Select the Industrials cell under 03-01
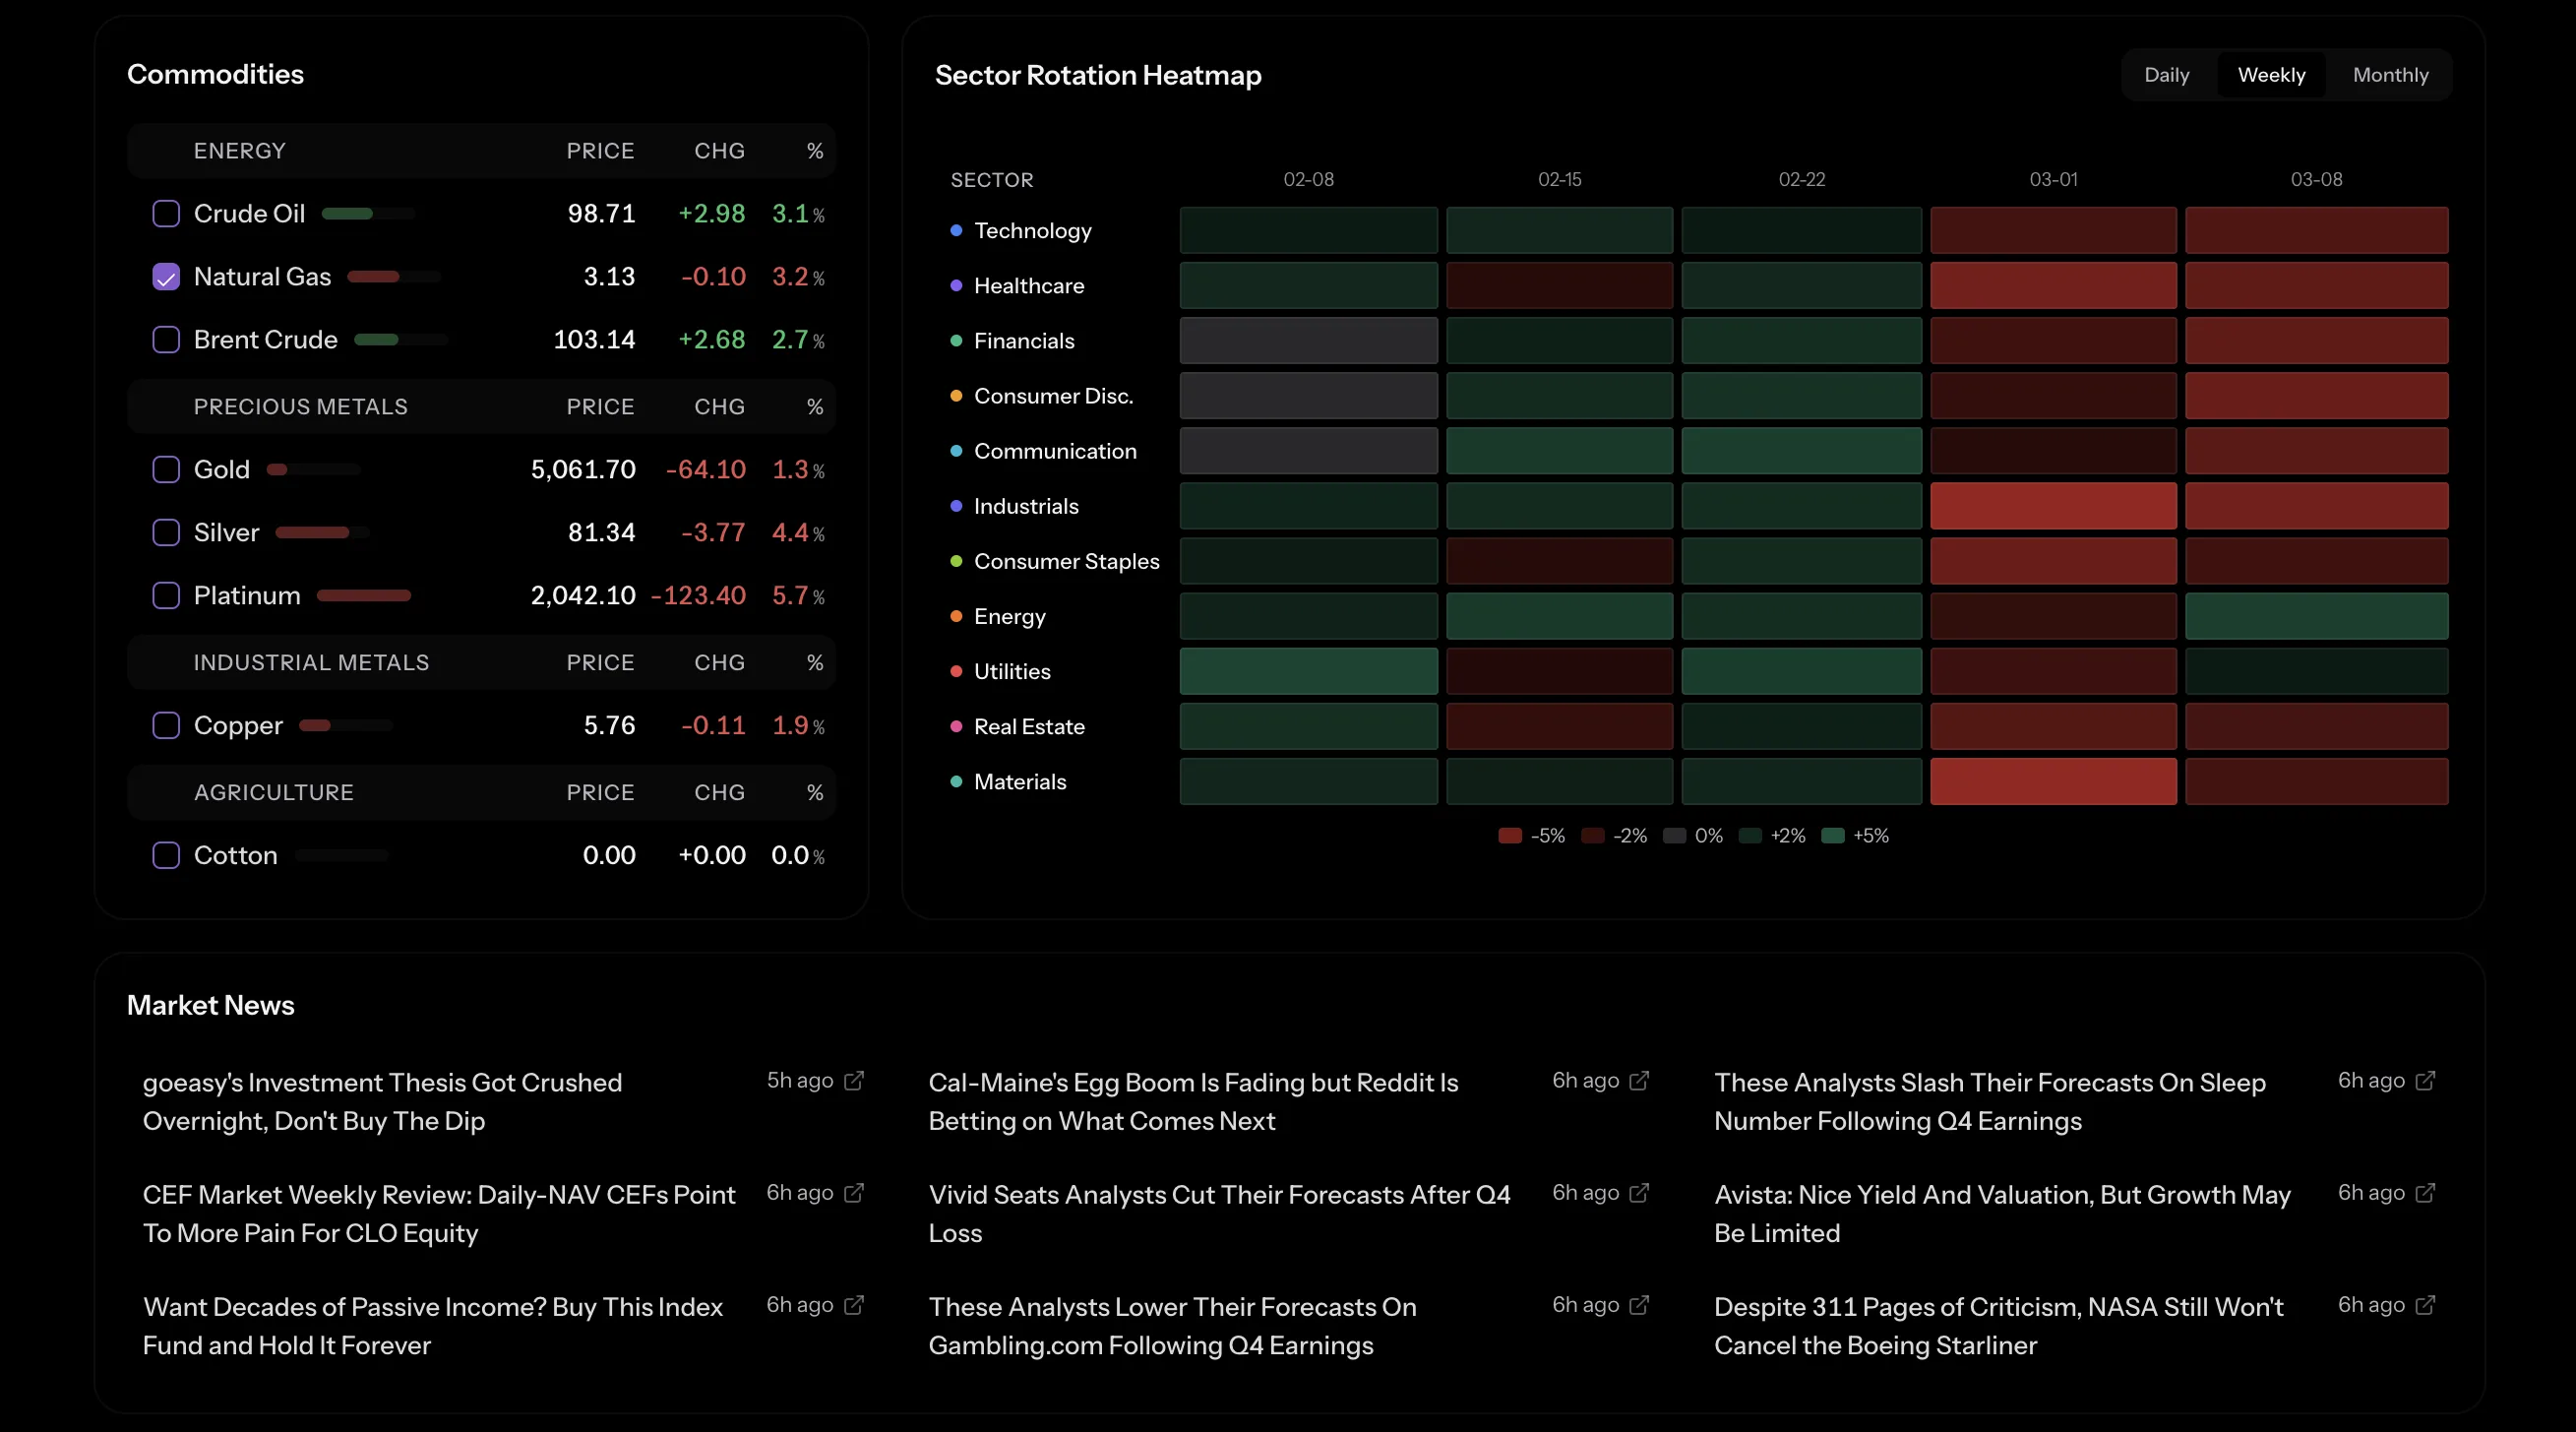This screenshot has width=2576, height=1432. click(2054, 507)
